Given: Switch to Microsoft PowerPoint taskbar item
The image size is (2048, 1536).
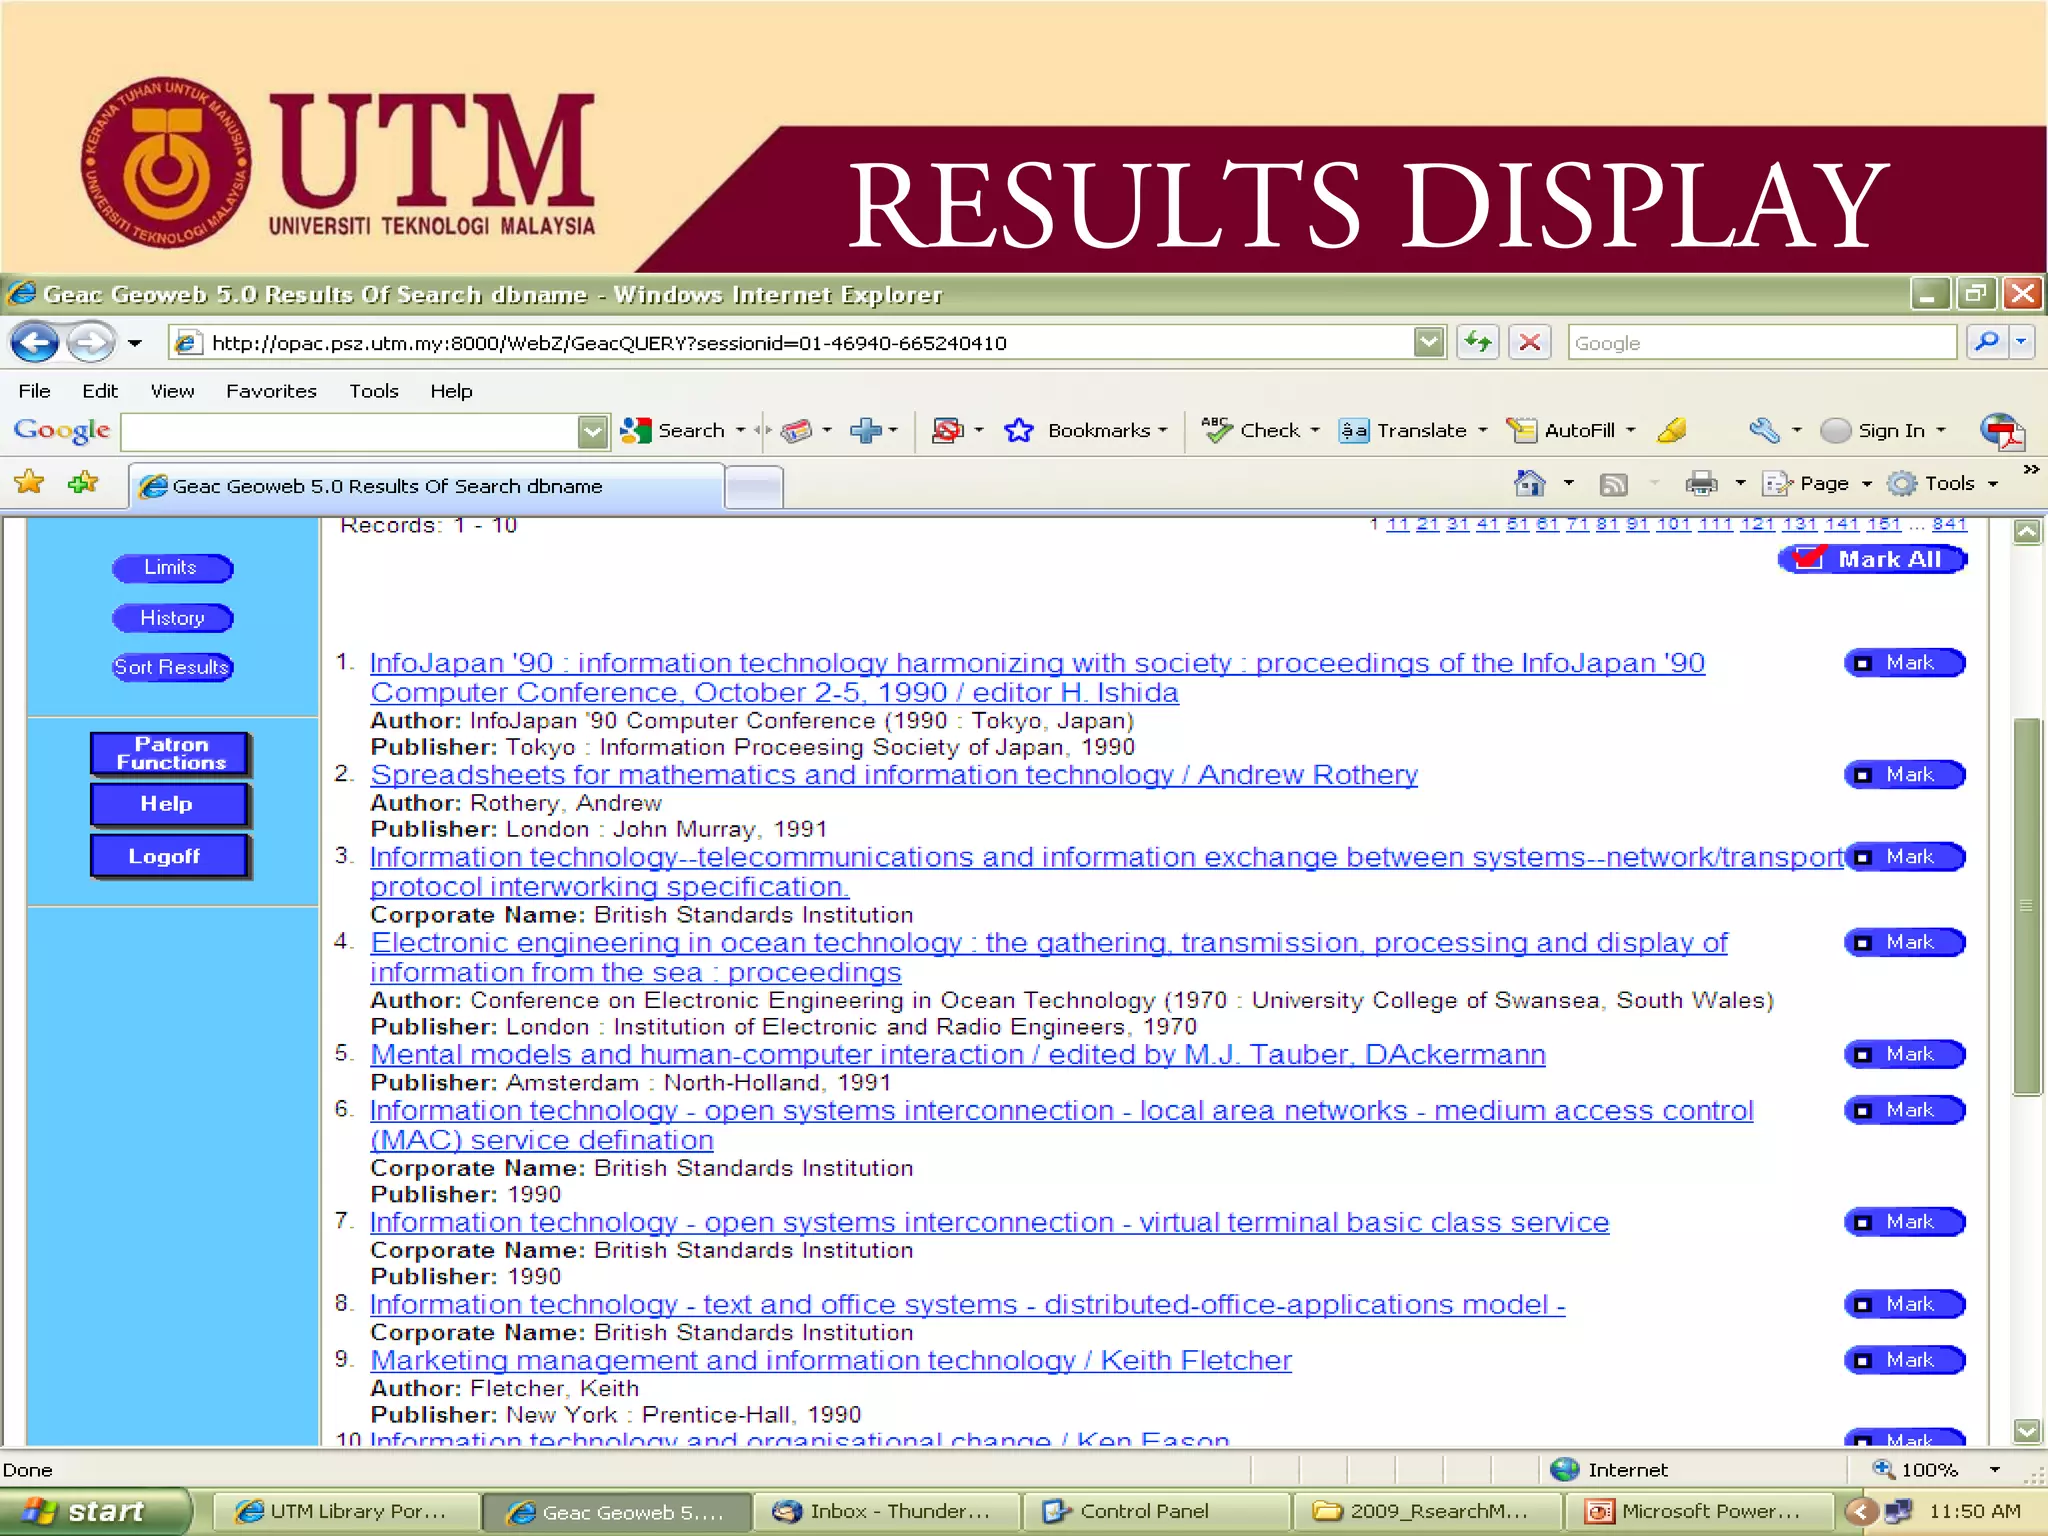Looking at the screenshot, I should [1700, 1512].
